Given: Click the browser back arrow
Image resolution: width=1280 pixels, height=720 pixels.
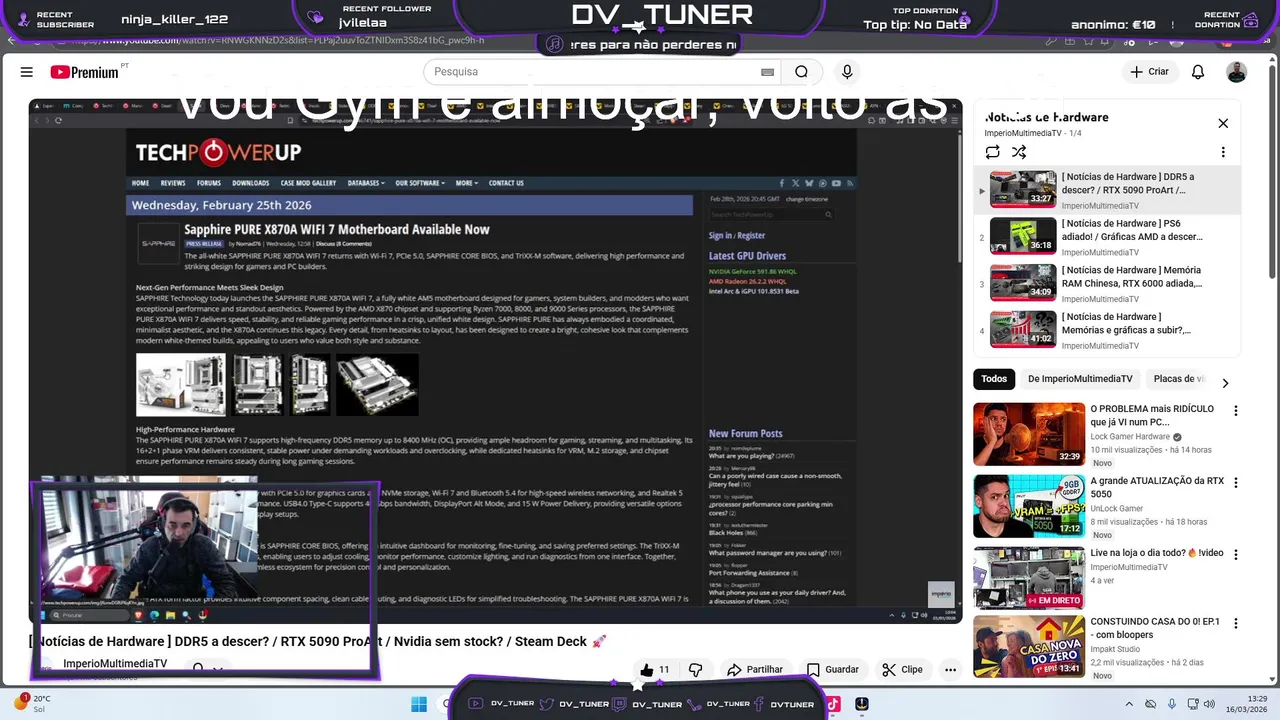Looking at the screenshot, I should [x=11, y=41].
